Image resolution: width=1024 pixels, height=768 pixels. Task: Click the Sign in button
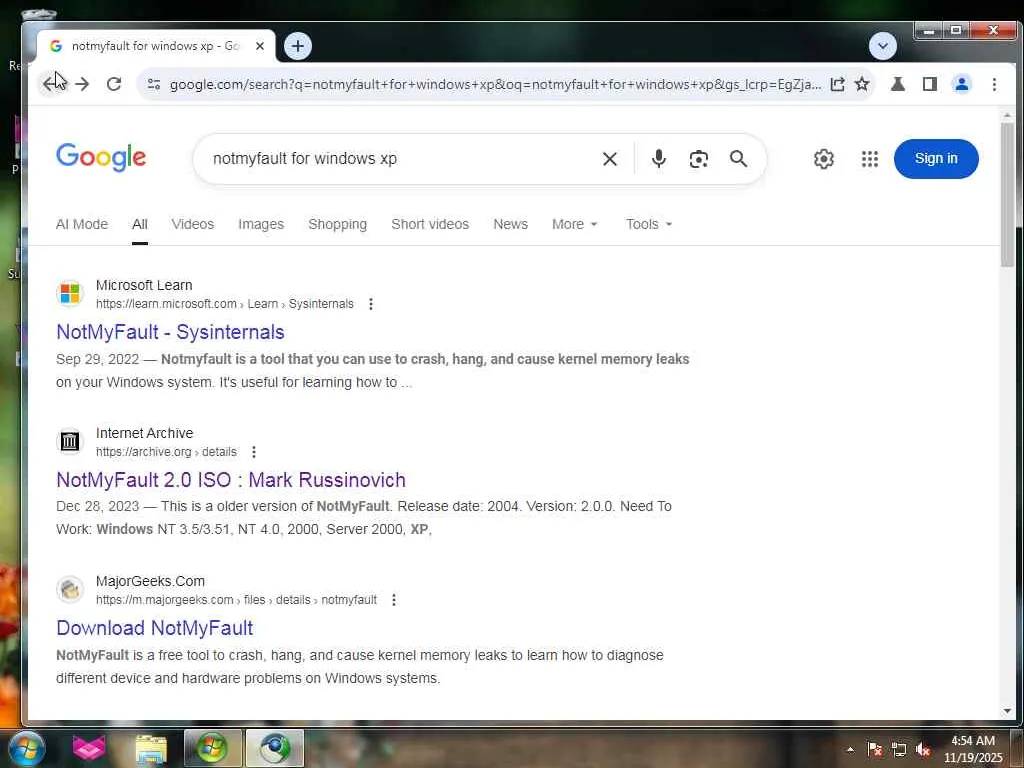click(936, 159)
